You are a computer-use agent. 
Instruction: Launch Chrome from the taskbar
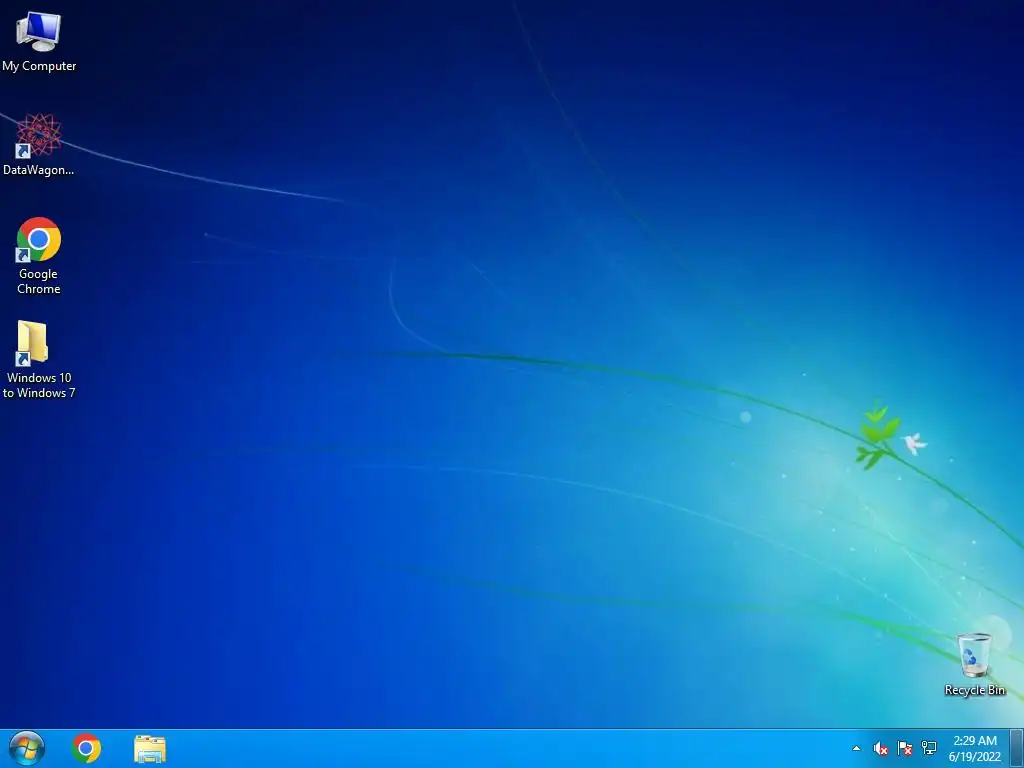point(86,748)
